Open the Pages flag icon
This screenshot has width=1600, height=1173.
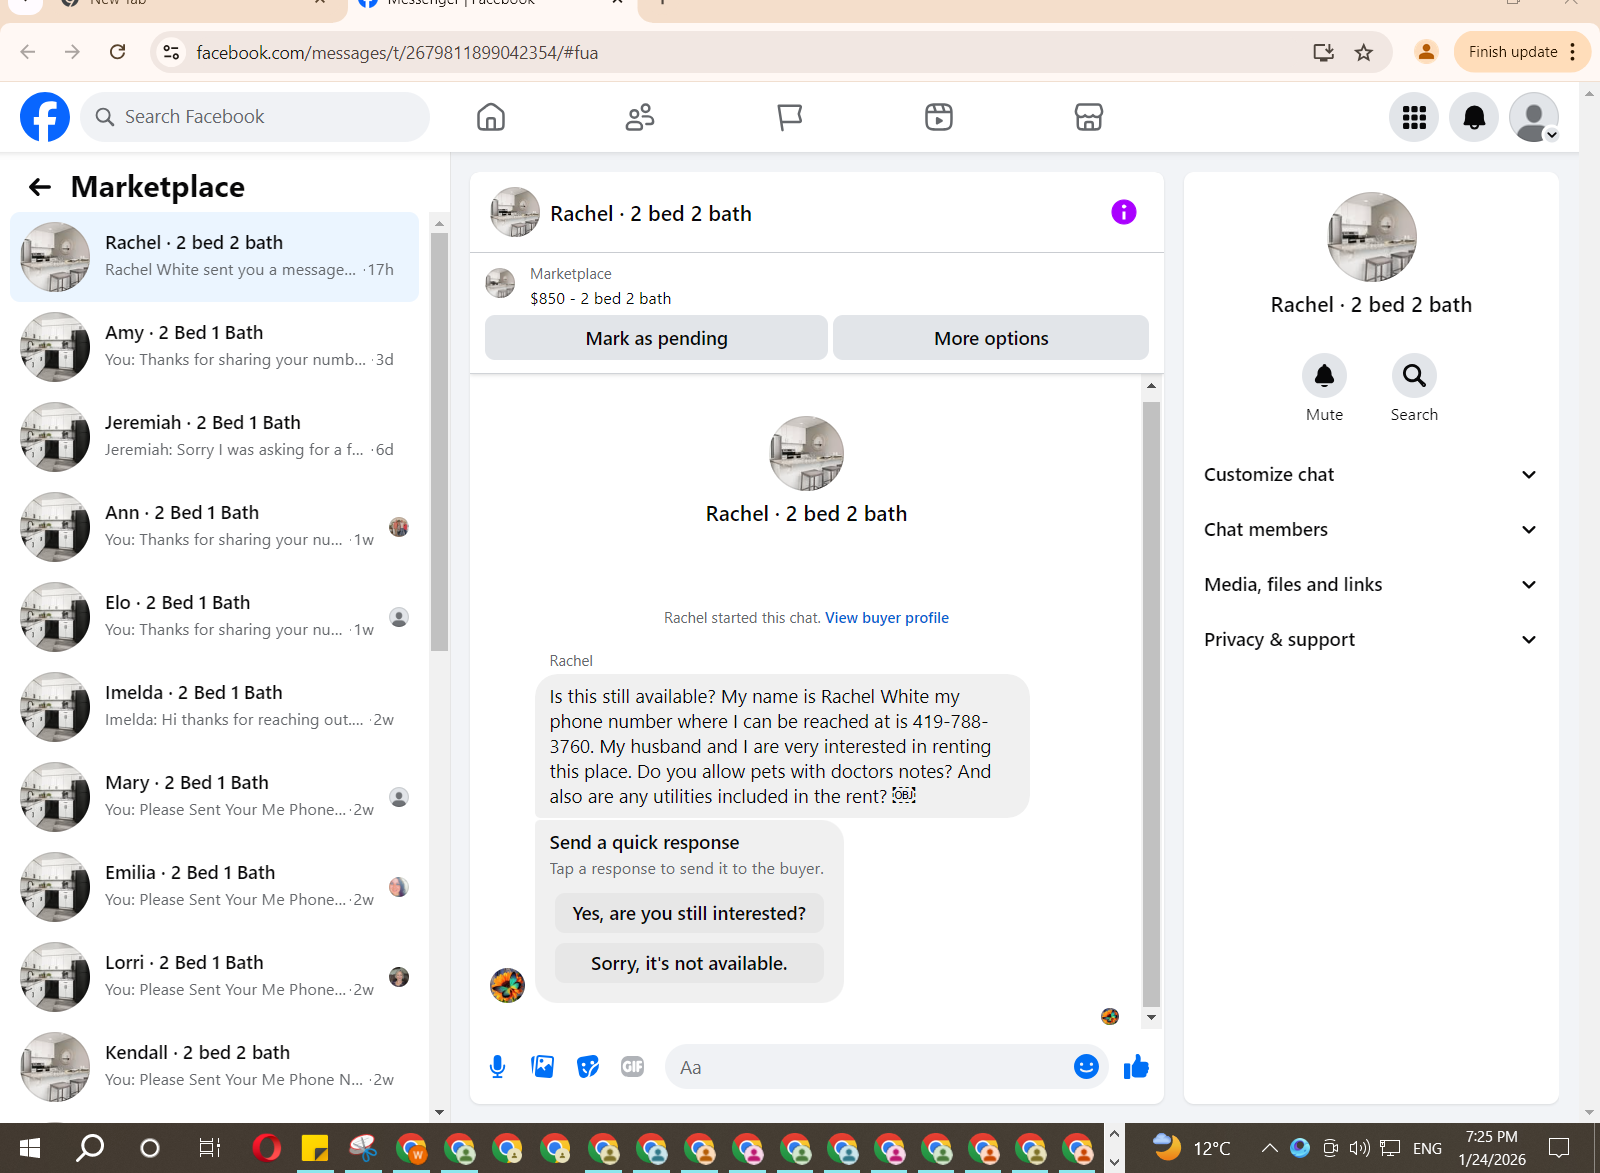pyautogui.click(x=790, y=117)
